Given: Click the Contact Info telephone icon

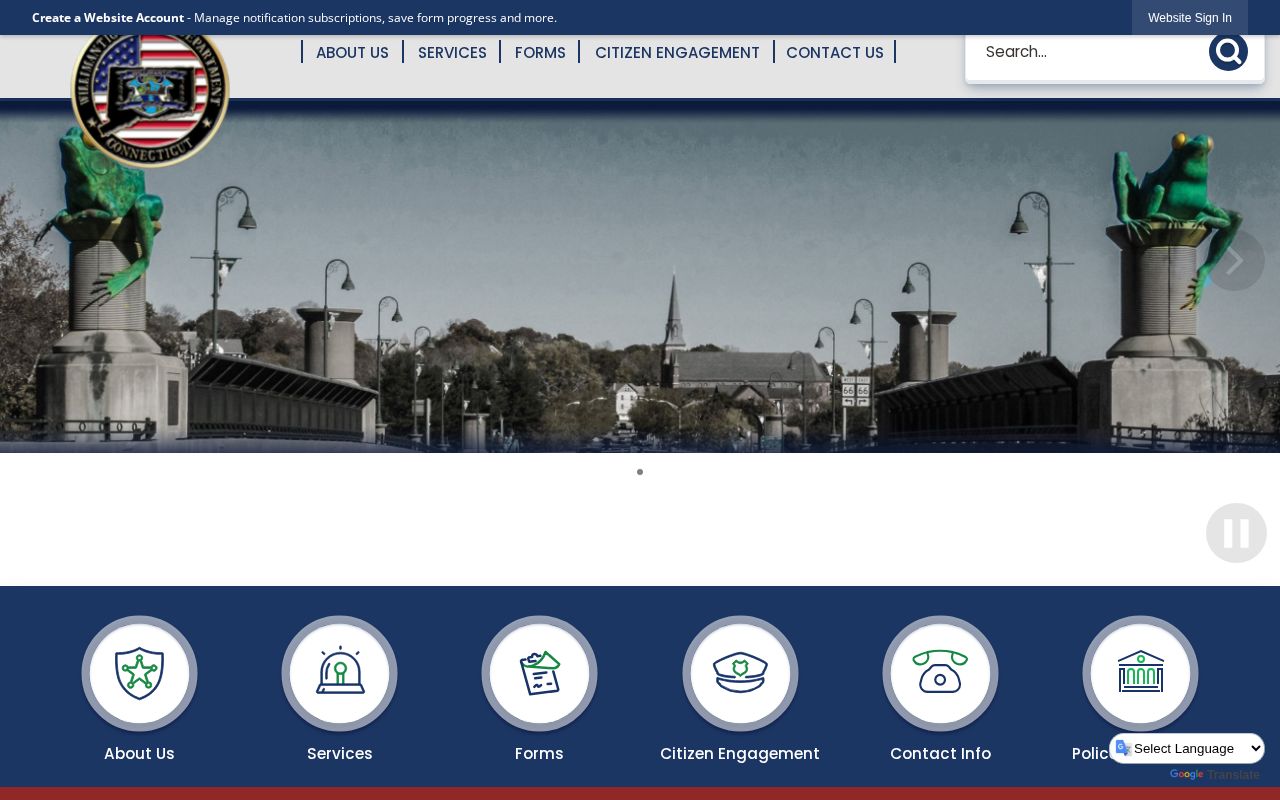Looking at the screenshot, I should [940, 673].
